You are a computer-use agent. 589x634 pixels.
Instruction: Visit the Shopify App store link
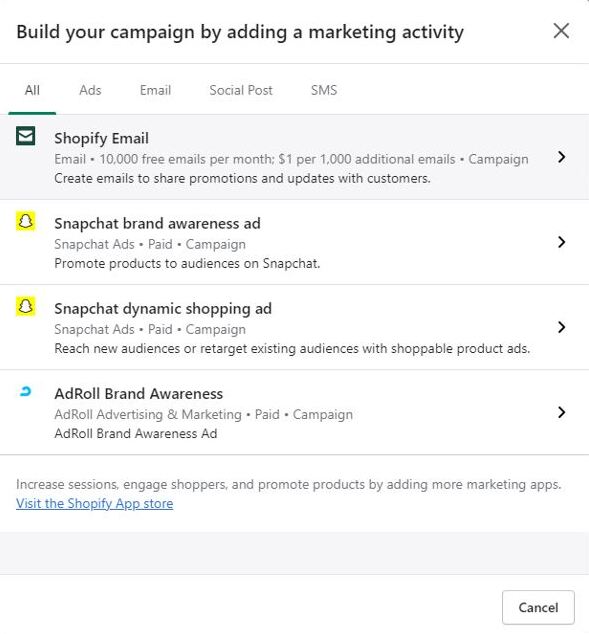pyautogui.click(x=95, y=503)
